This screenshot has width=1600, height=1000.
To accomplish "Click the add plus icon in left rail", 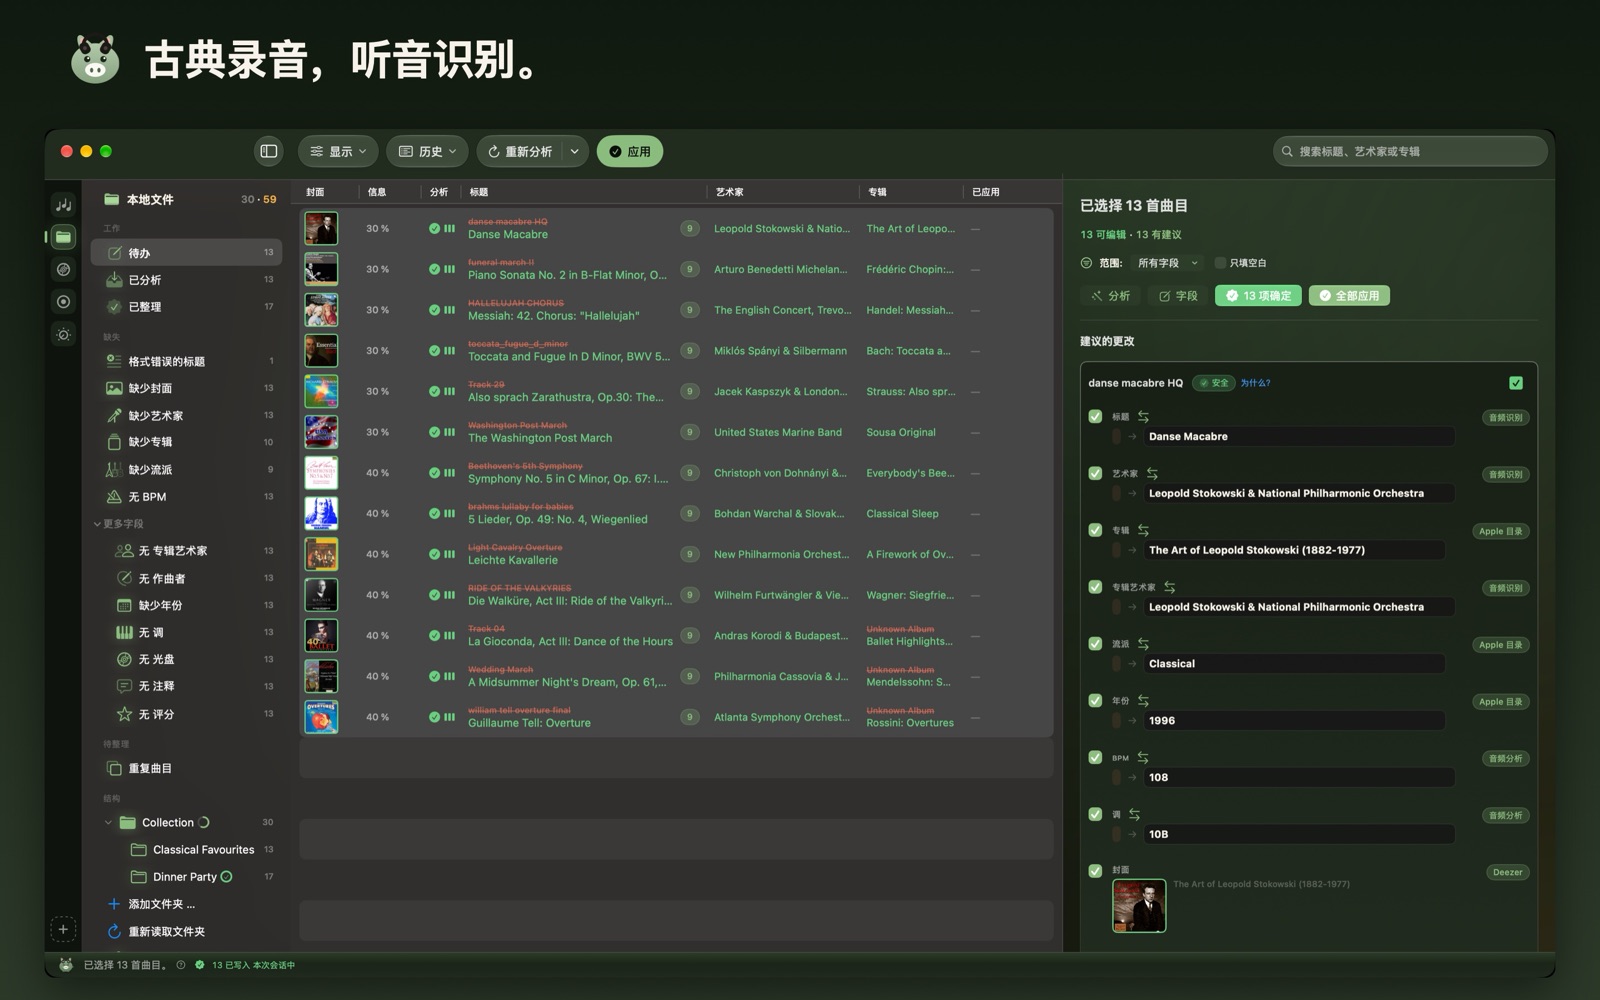I will pos(62,929).
